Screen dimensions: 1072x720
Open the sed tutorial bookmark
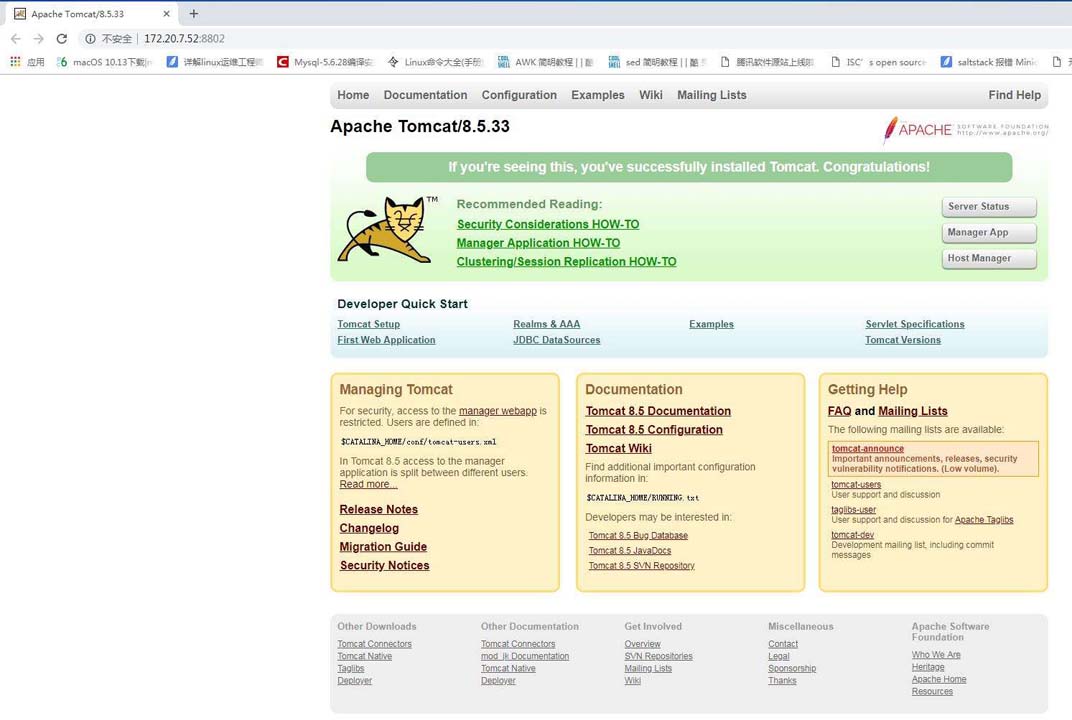click(657, 62)
